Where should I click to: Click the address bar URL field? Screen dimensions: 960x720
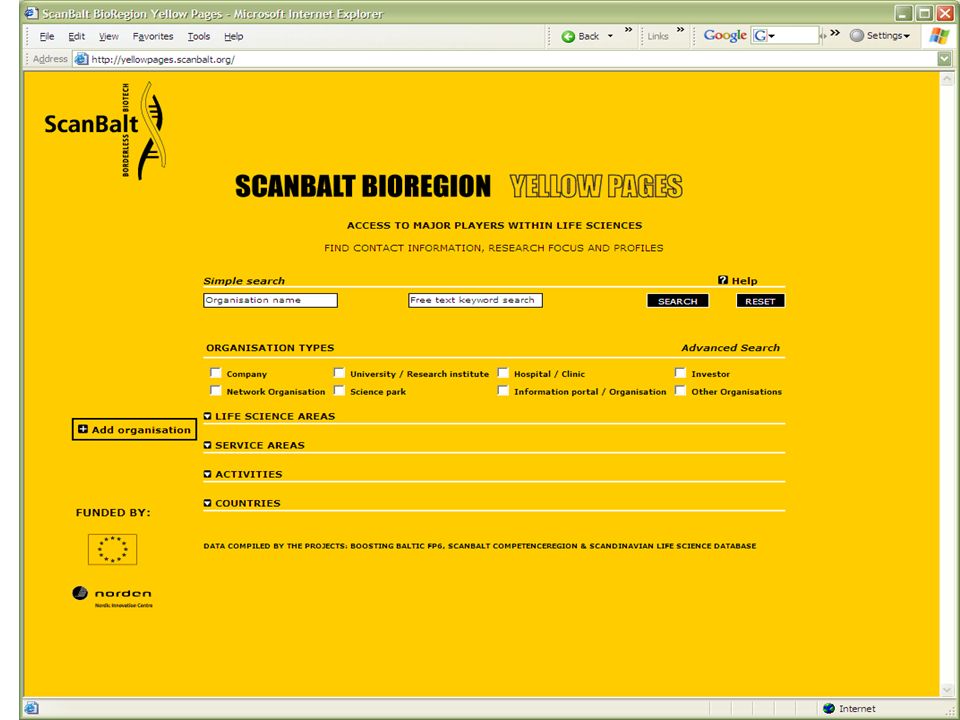pyautogui.click(x=514, y=59)
